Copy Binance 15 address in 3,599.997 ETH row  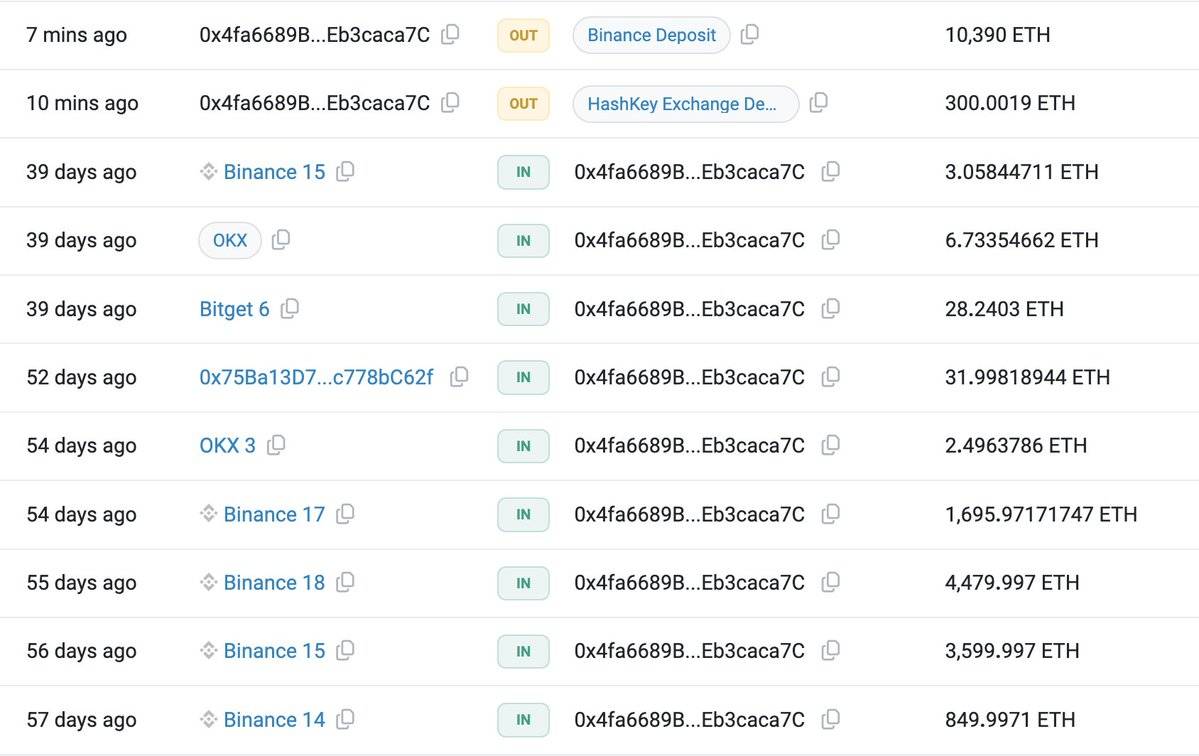pyautogui.click(x=346, y=651)
